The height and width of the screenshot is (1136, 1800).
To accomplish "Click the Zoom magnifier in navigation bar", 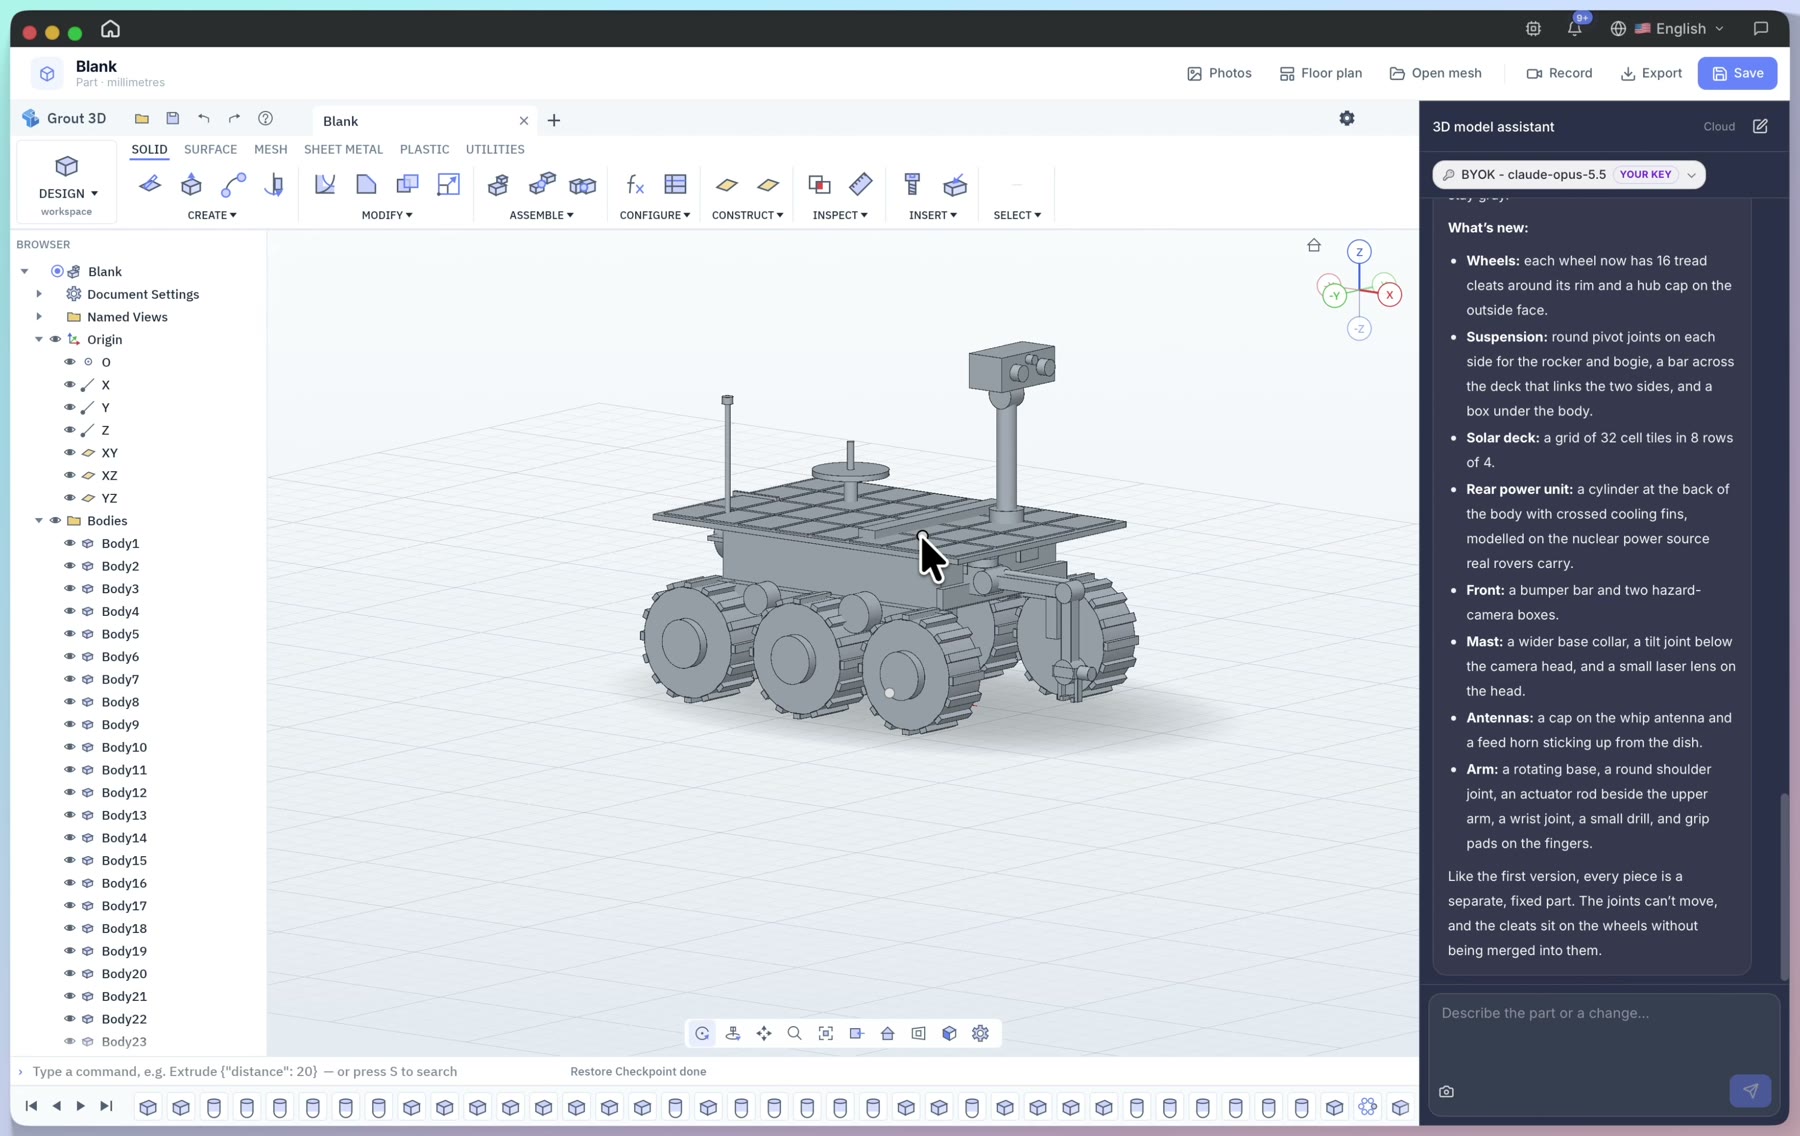I will (x=795, y=1033).
